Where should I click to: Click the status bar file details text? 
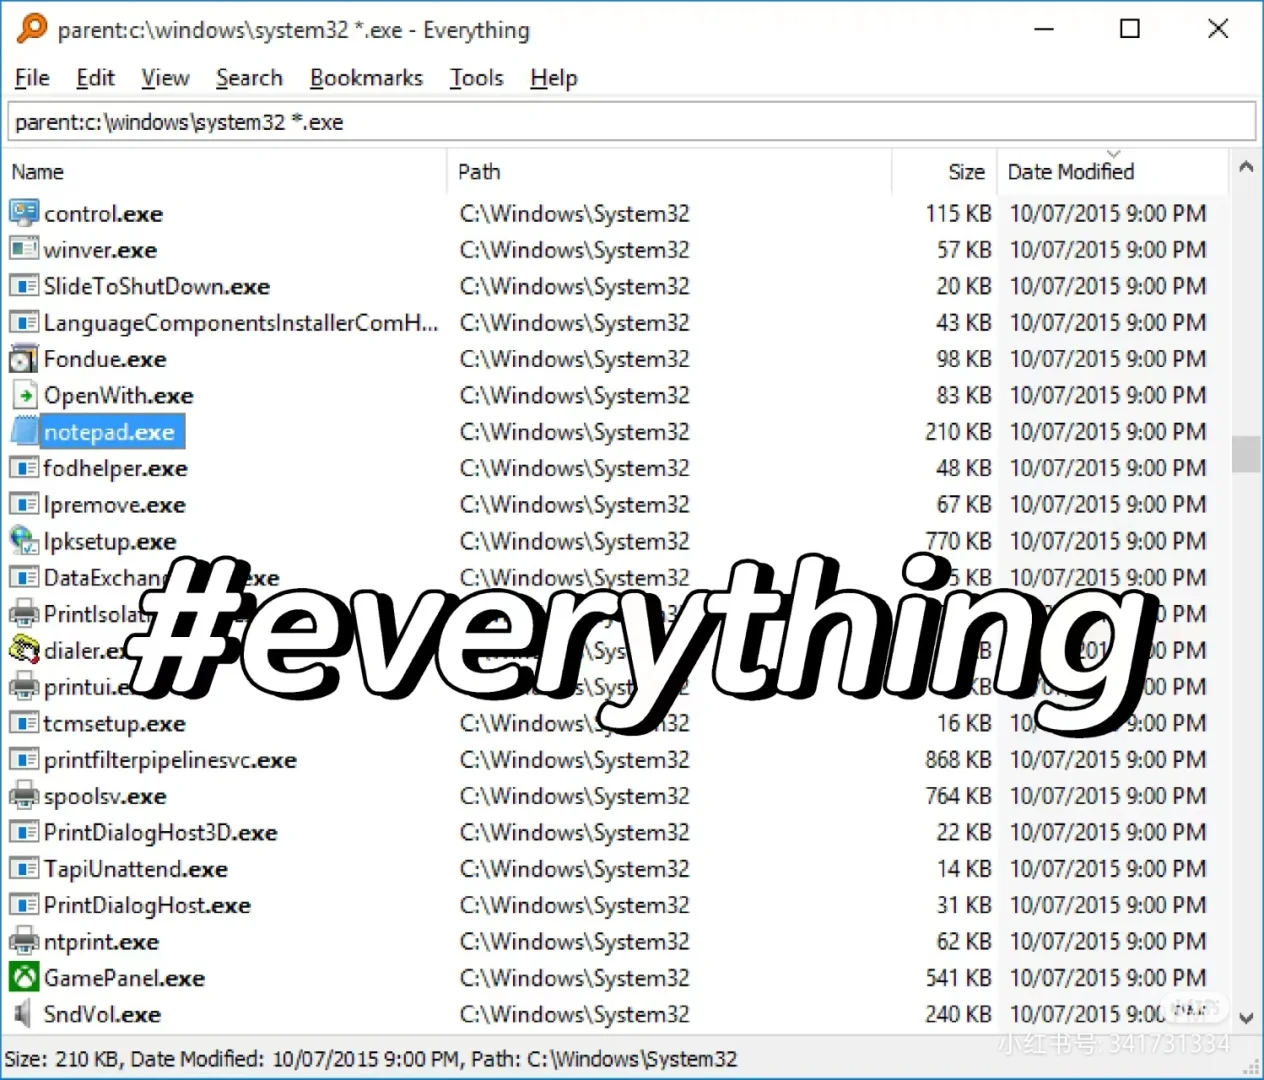coord(371,1059)
